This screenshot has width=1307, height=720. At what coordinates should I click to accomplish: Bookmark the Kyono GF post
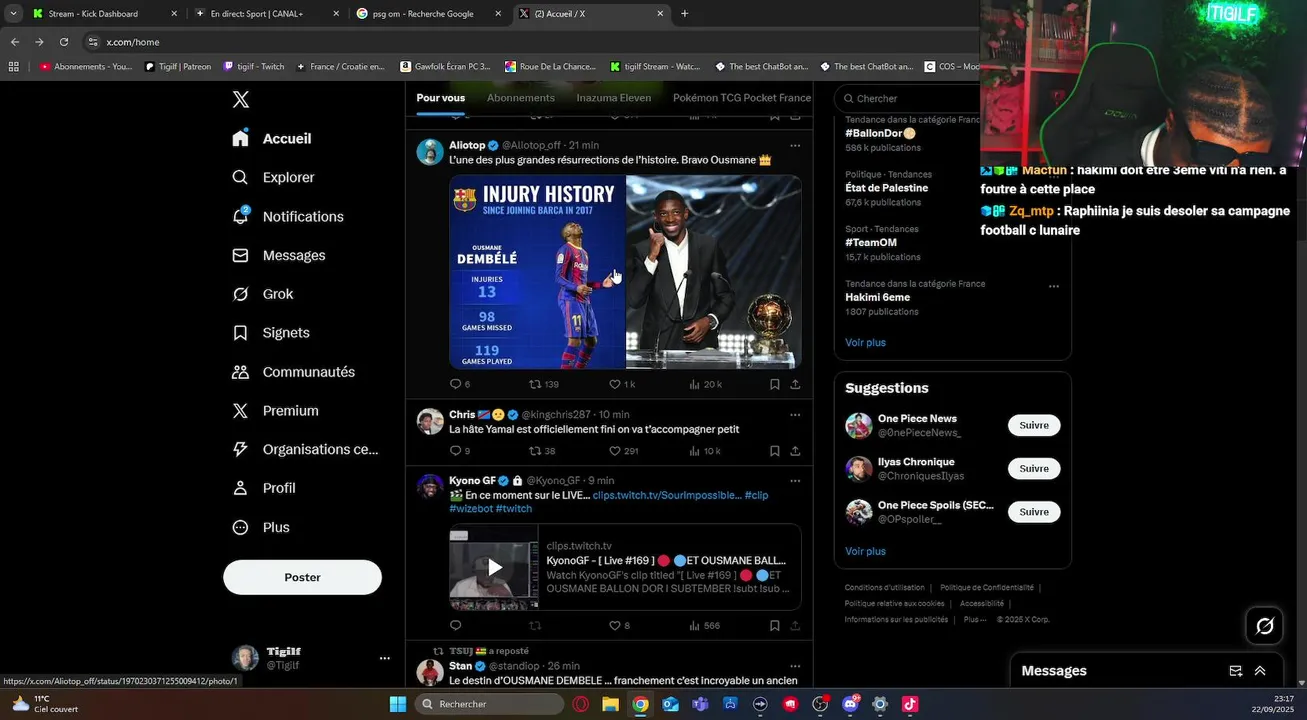(x=775, y=626)
